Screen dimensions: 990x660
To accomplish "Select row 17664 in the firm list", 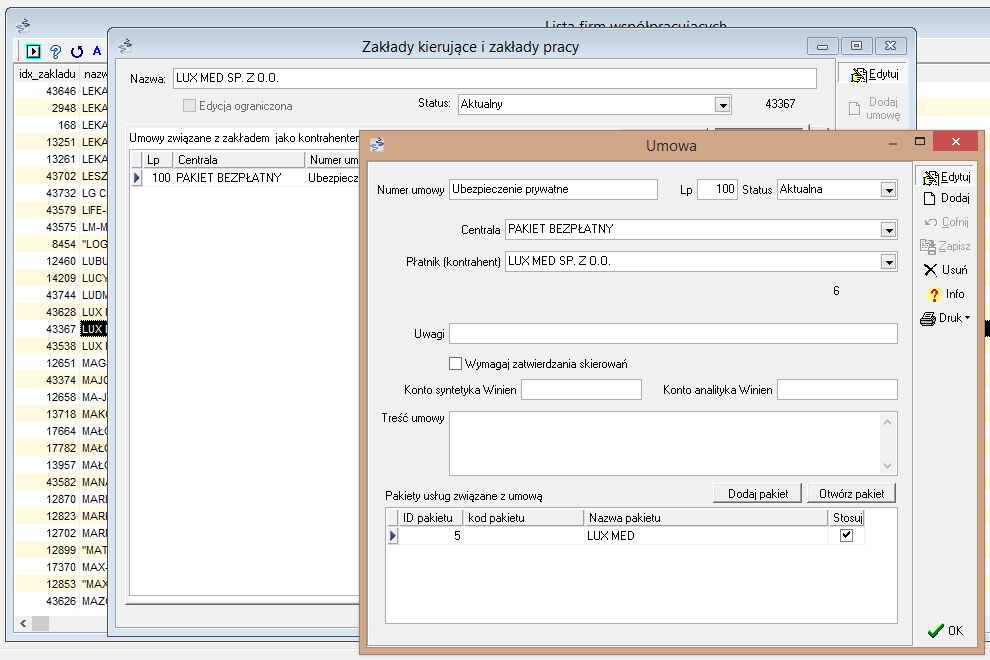I will click(61, 431).
